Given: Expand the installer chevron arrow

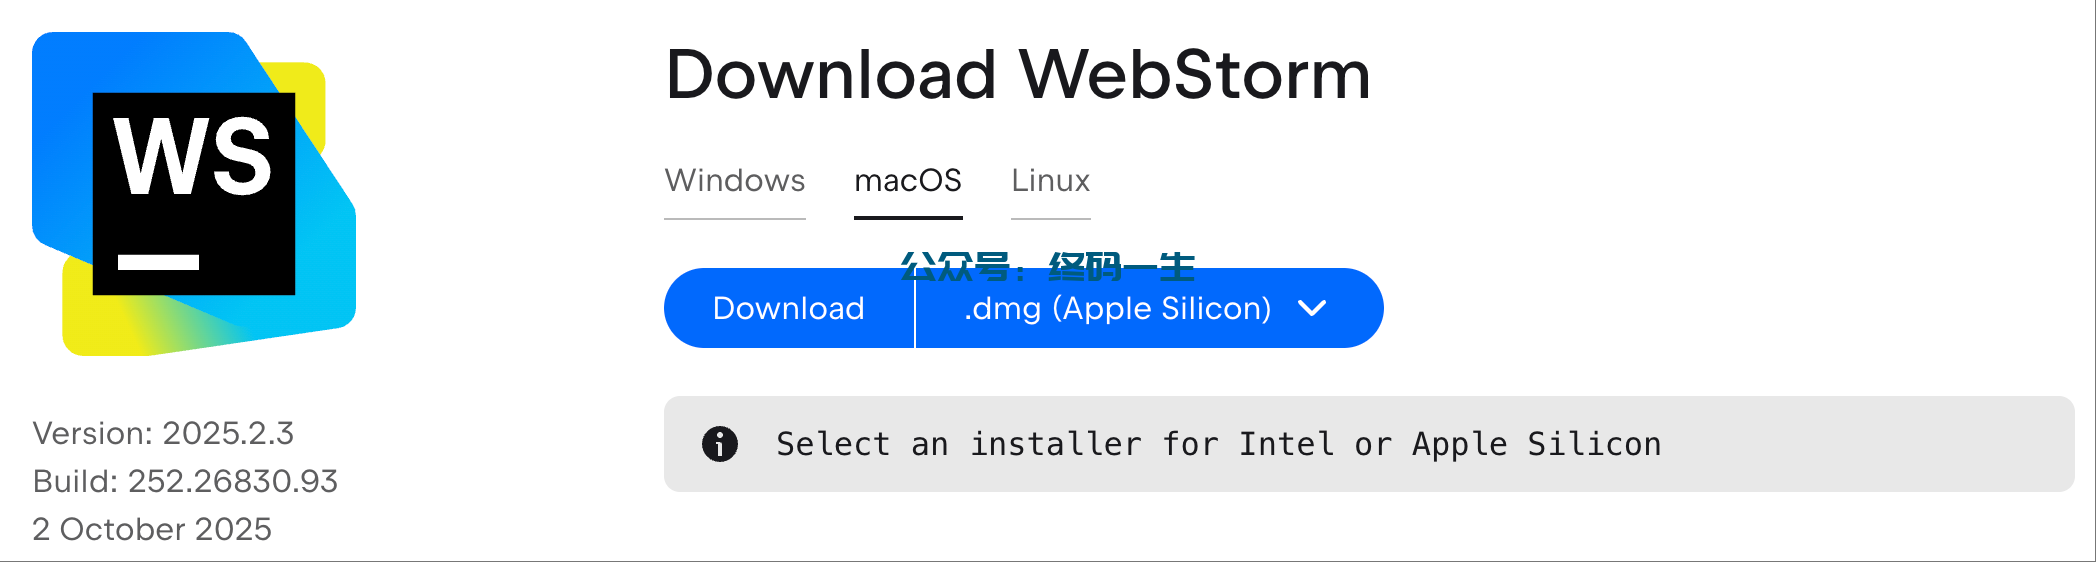Looking at the screenshot, I should click(x=1312, y=308).
